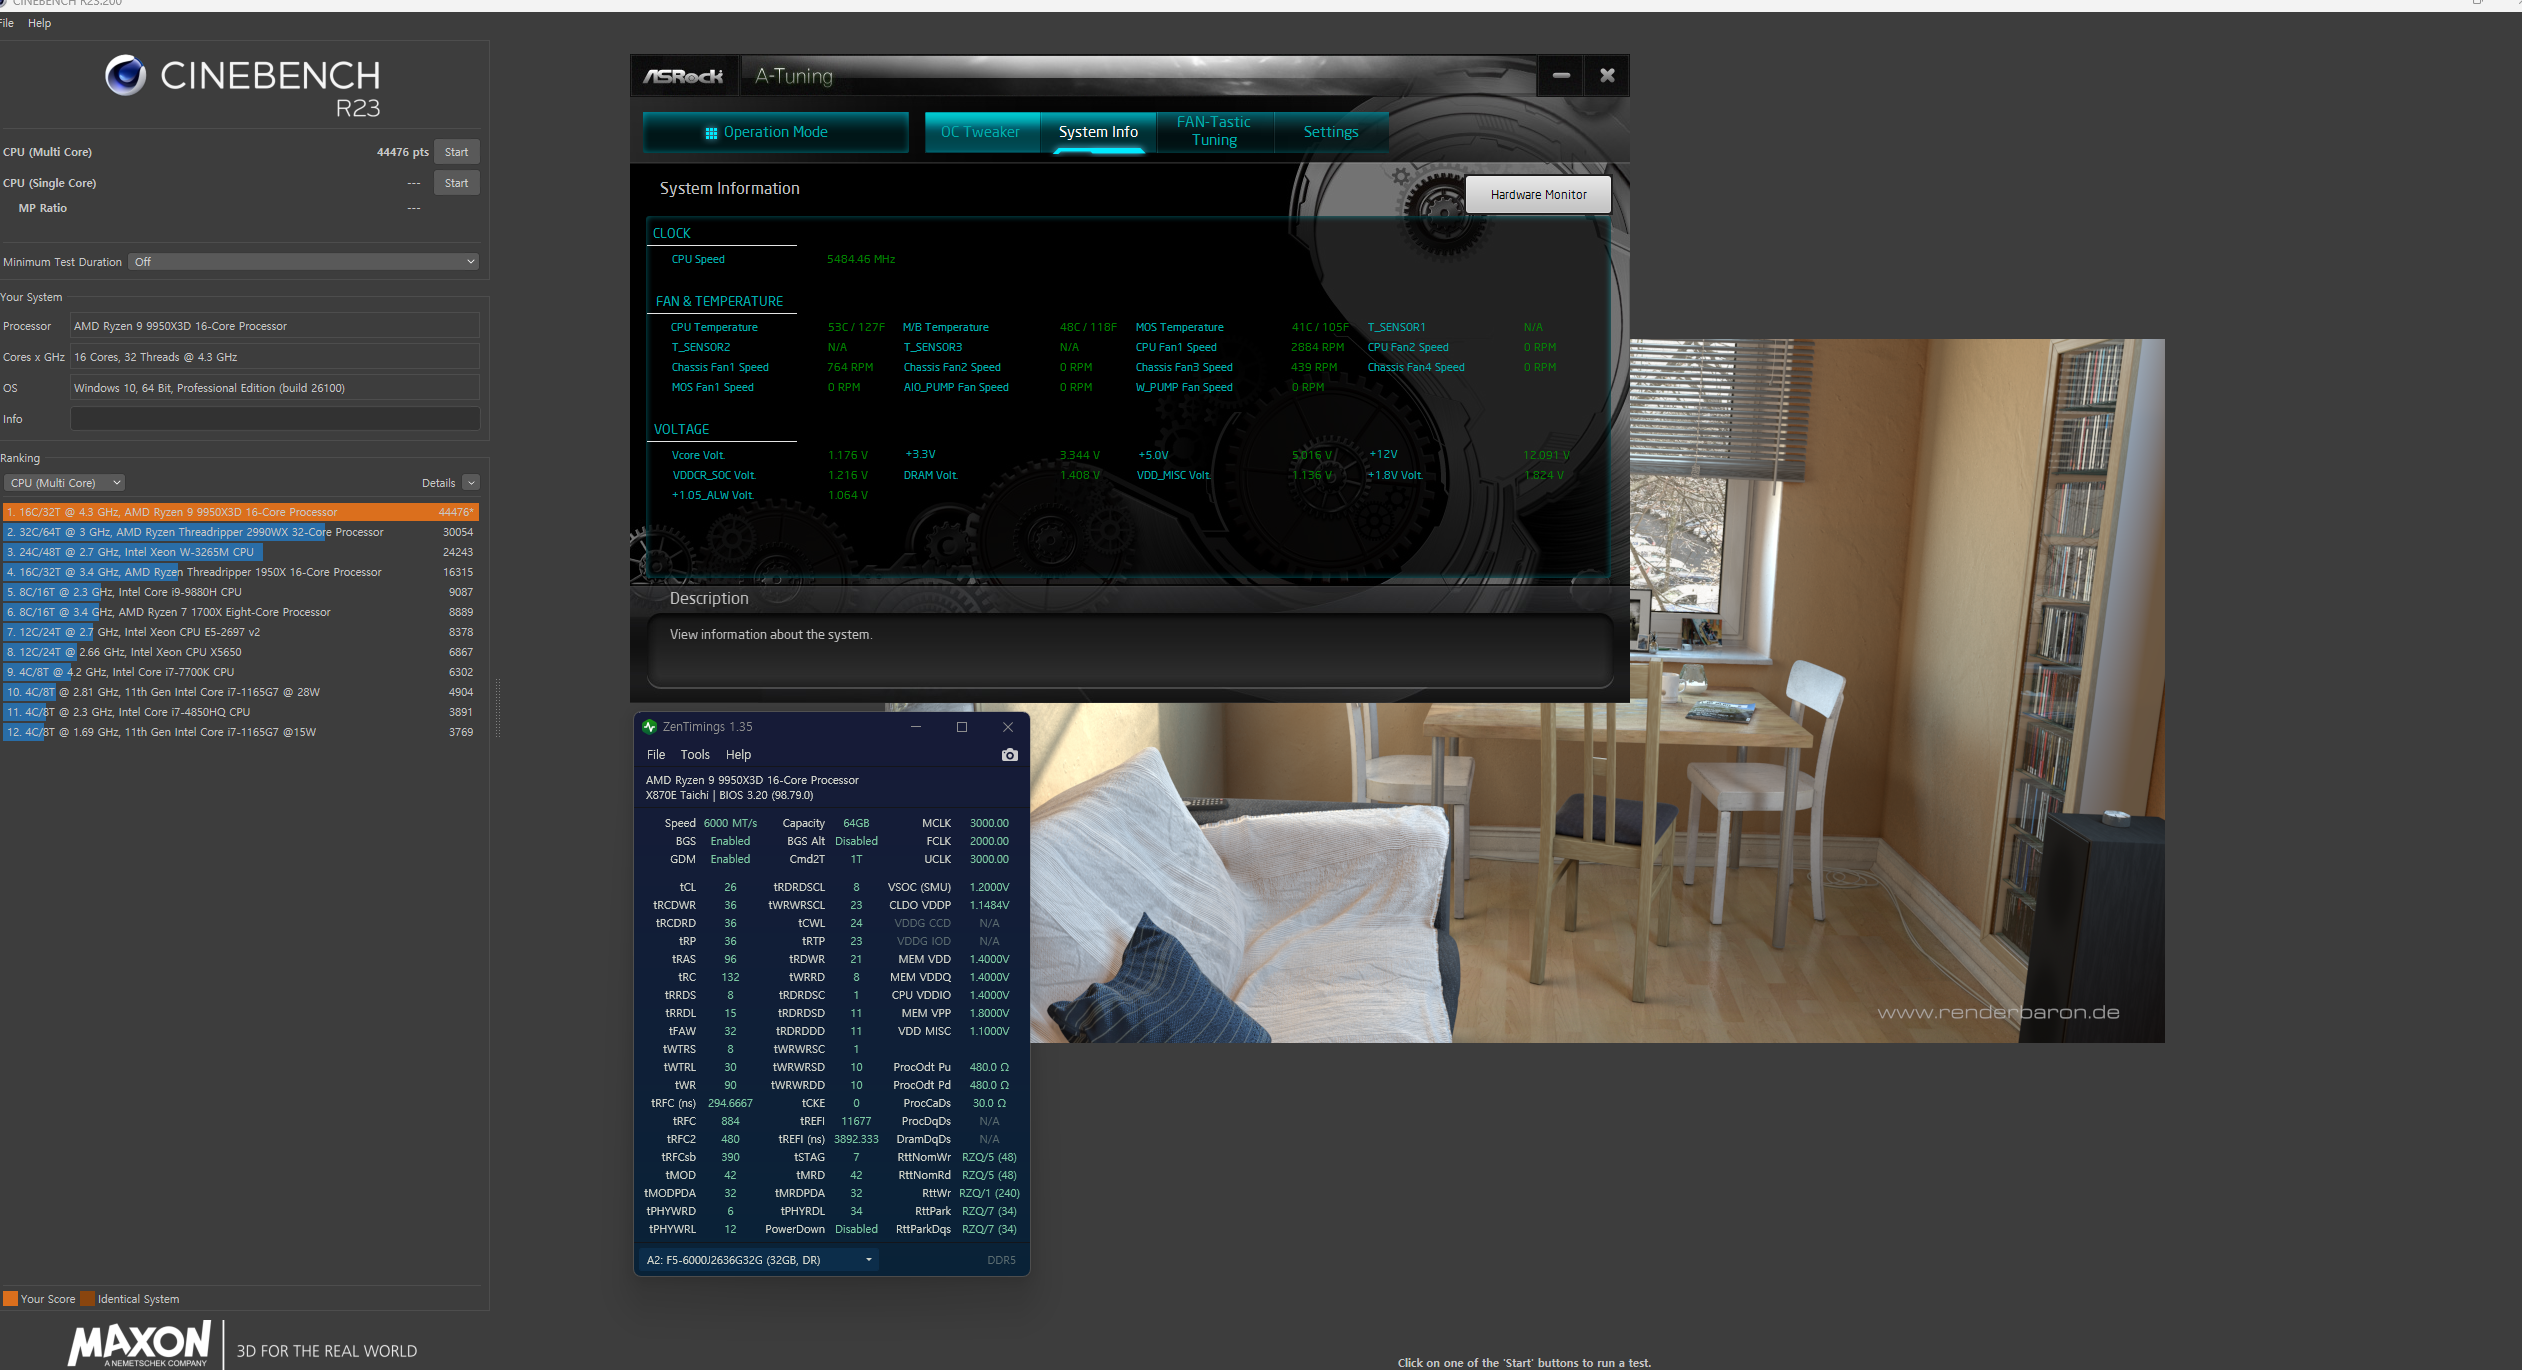2522x1370 pixels.
Task: Minimize the A-Tuning window
Action: click(x=1561, y=76)
